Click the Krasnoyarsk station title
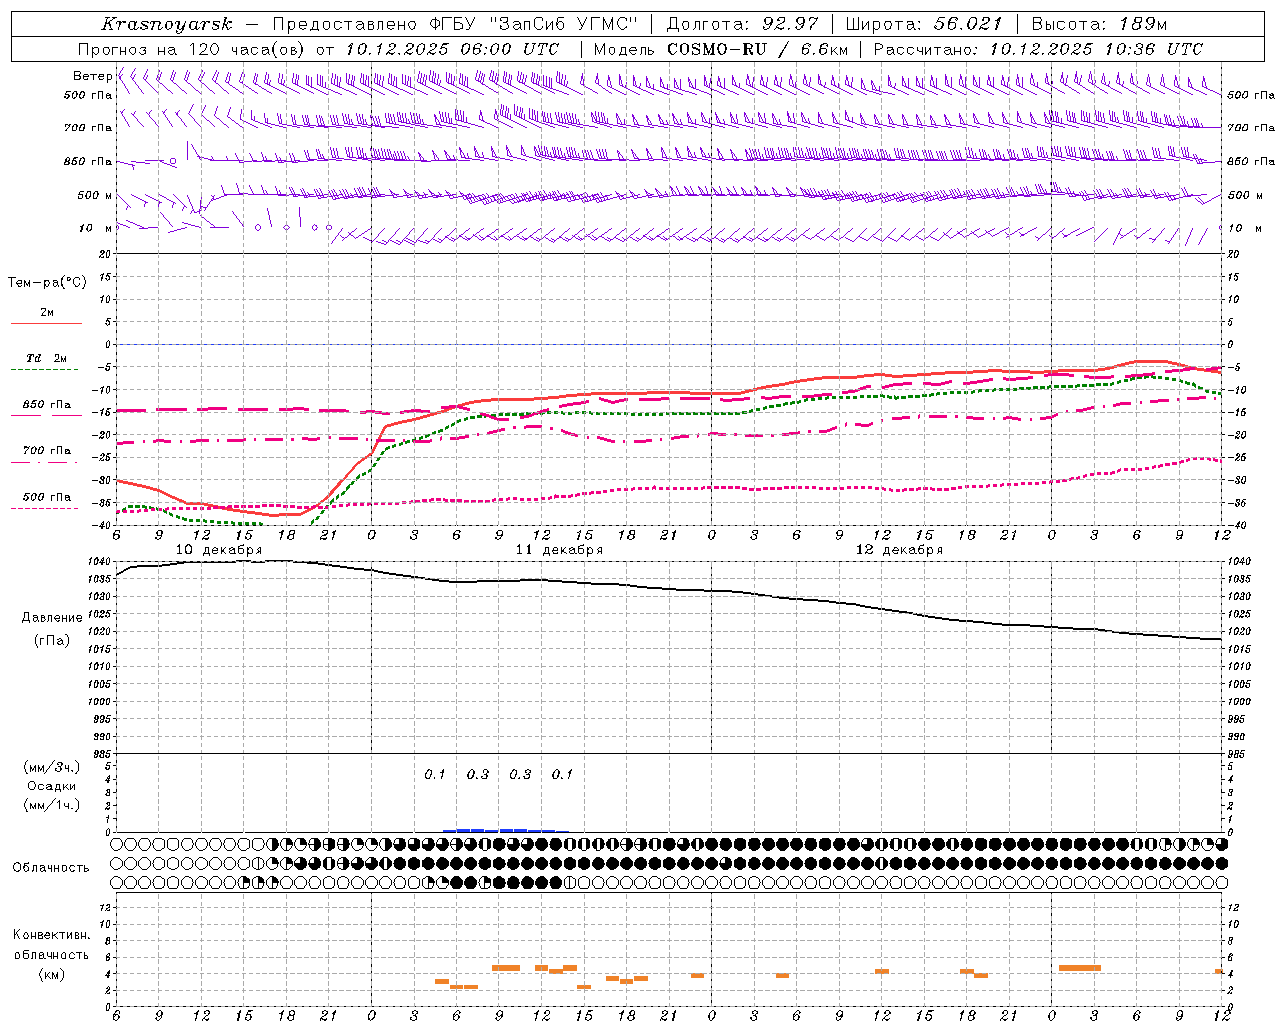 (x=166, y=24)
